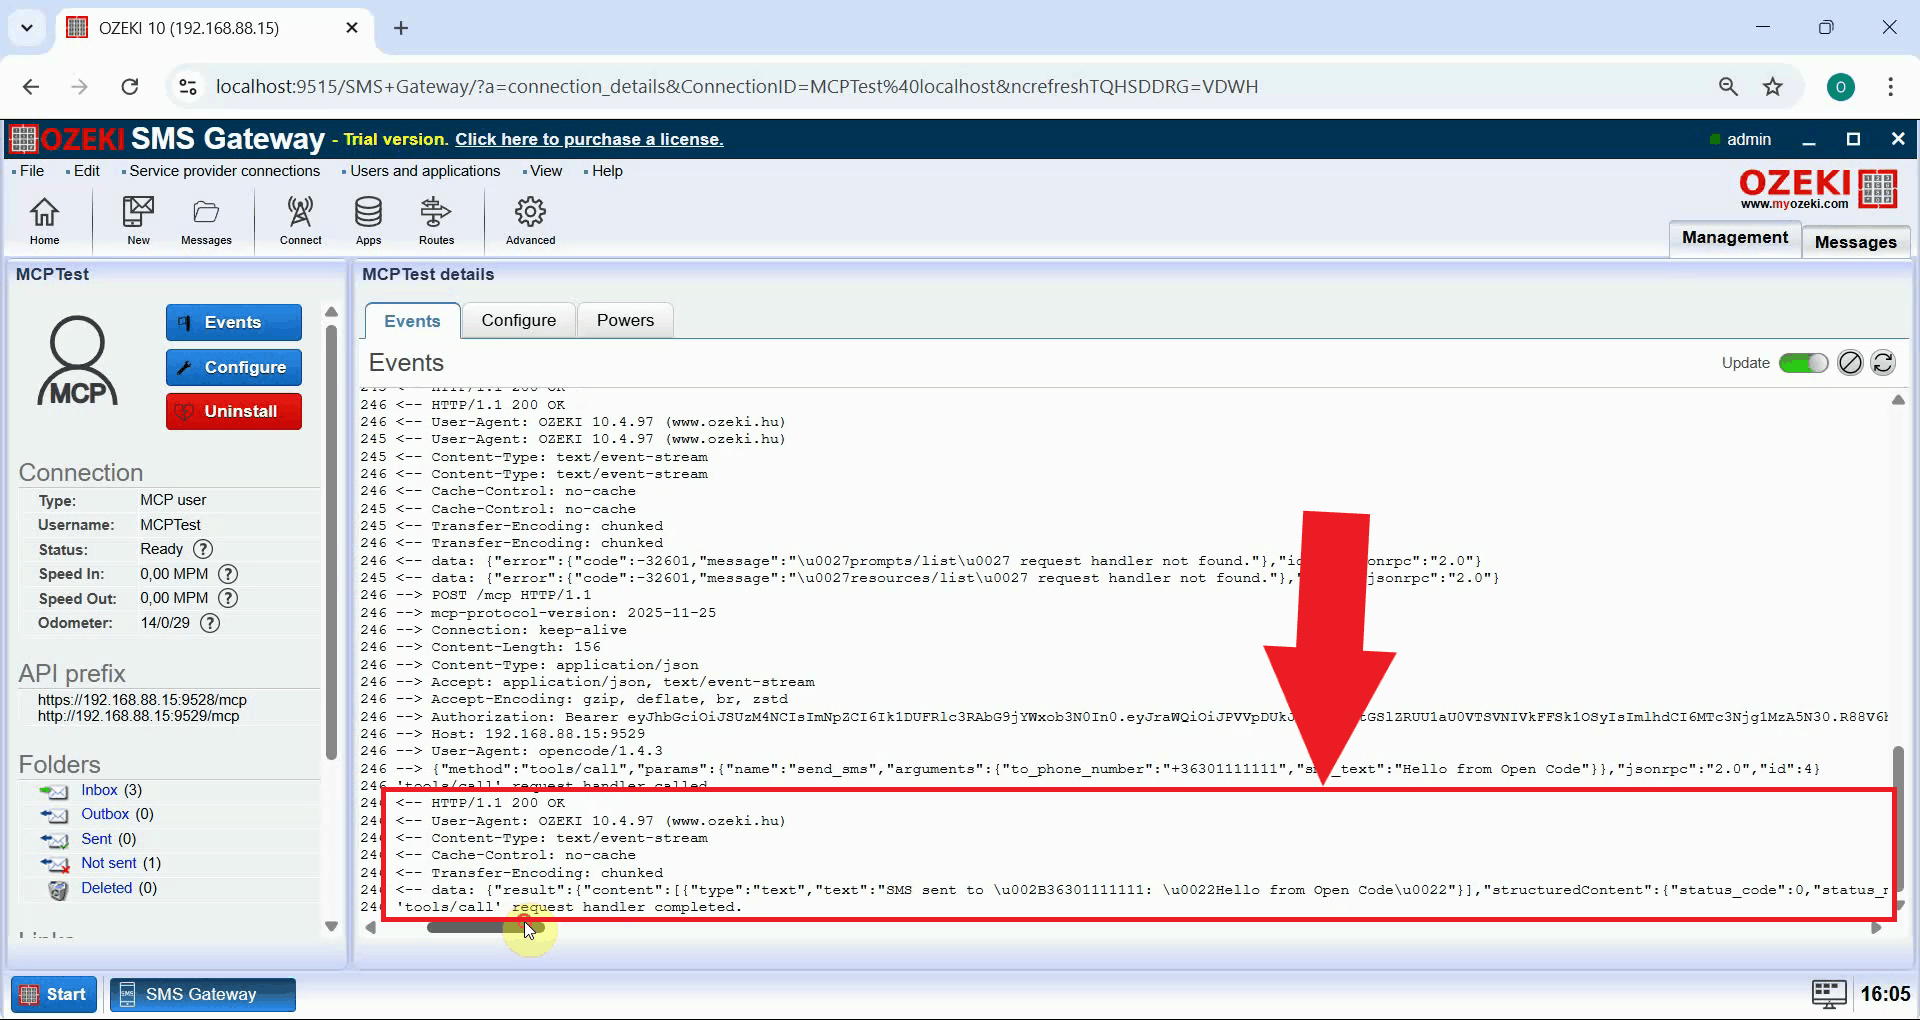Click the view site information icon
The width and height of the screenshot is (1920, 1020).
tap(188, 87)
